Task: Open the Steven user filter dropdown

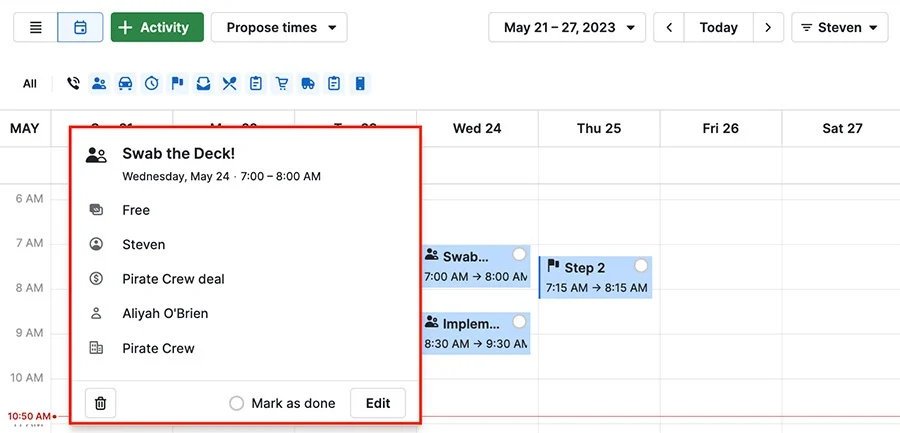Action: point(840,27)
